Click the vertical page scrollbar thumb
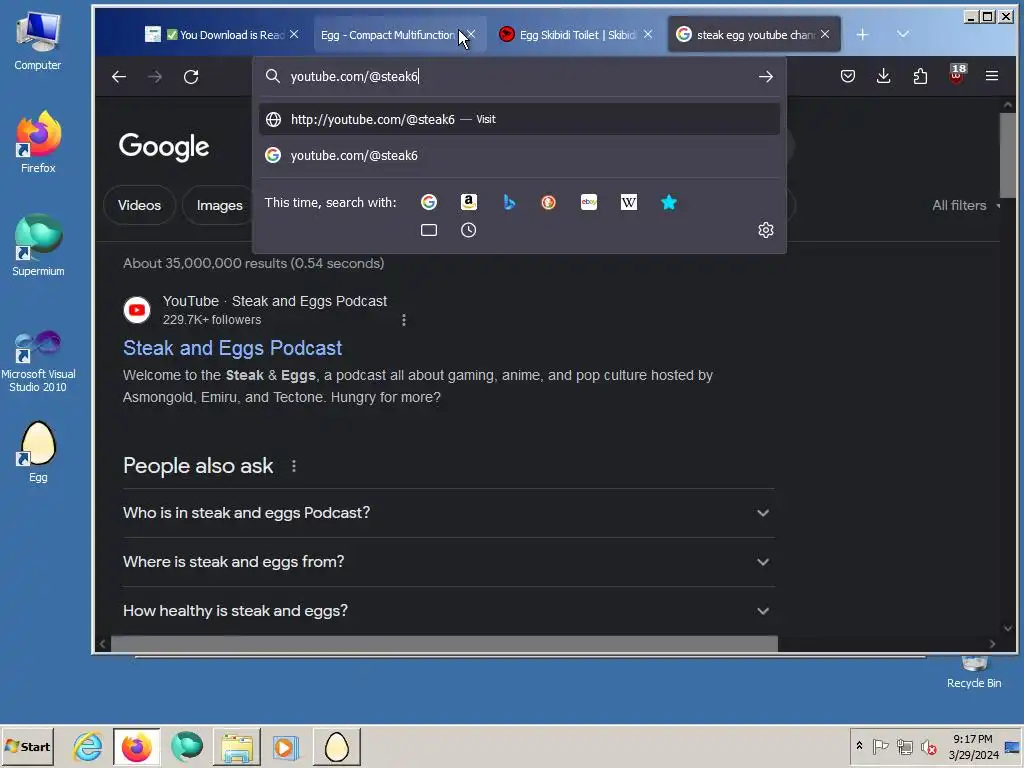The height and width of the screenshot is (768, 1024). click(1008, 154)
